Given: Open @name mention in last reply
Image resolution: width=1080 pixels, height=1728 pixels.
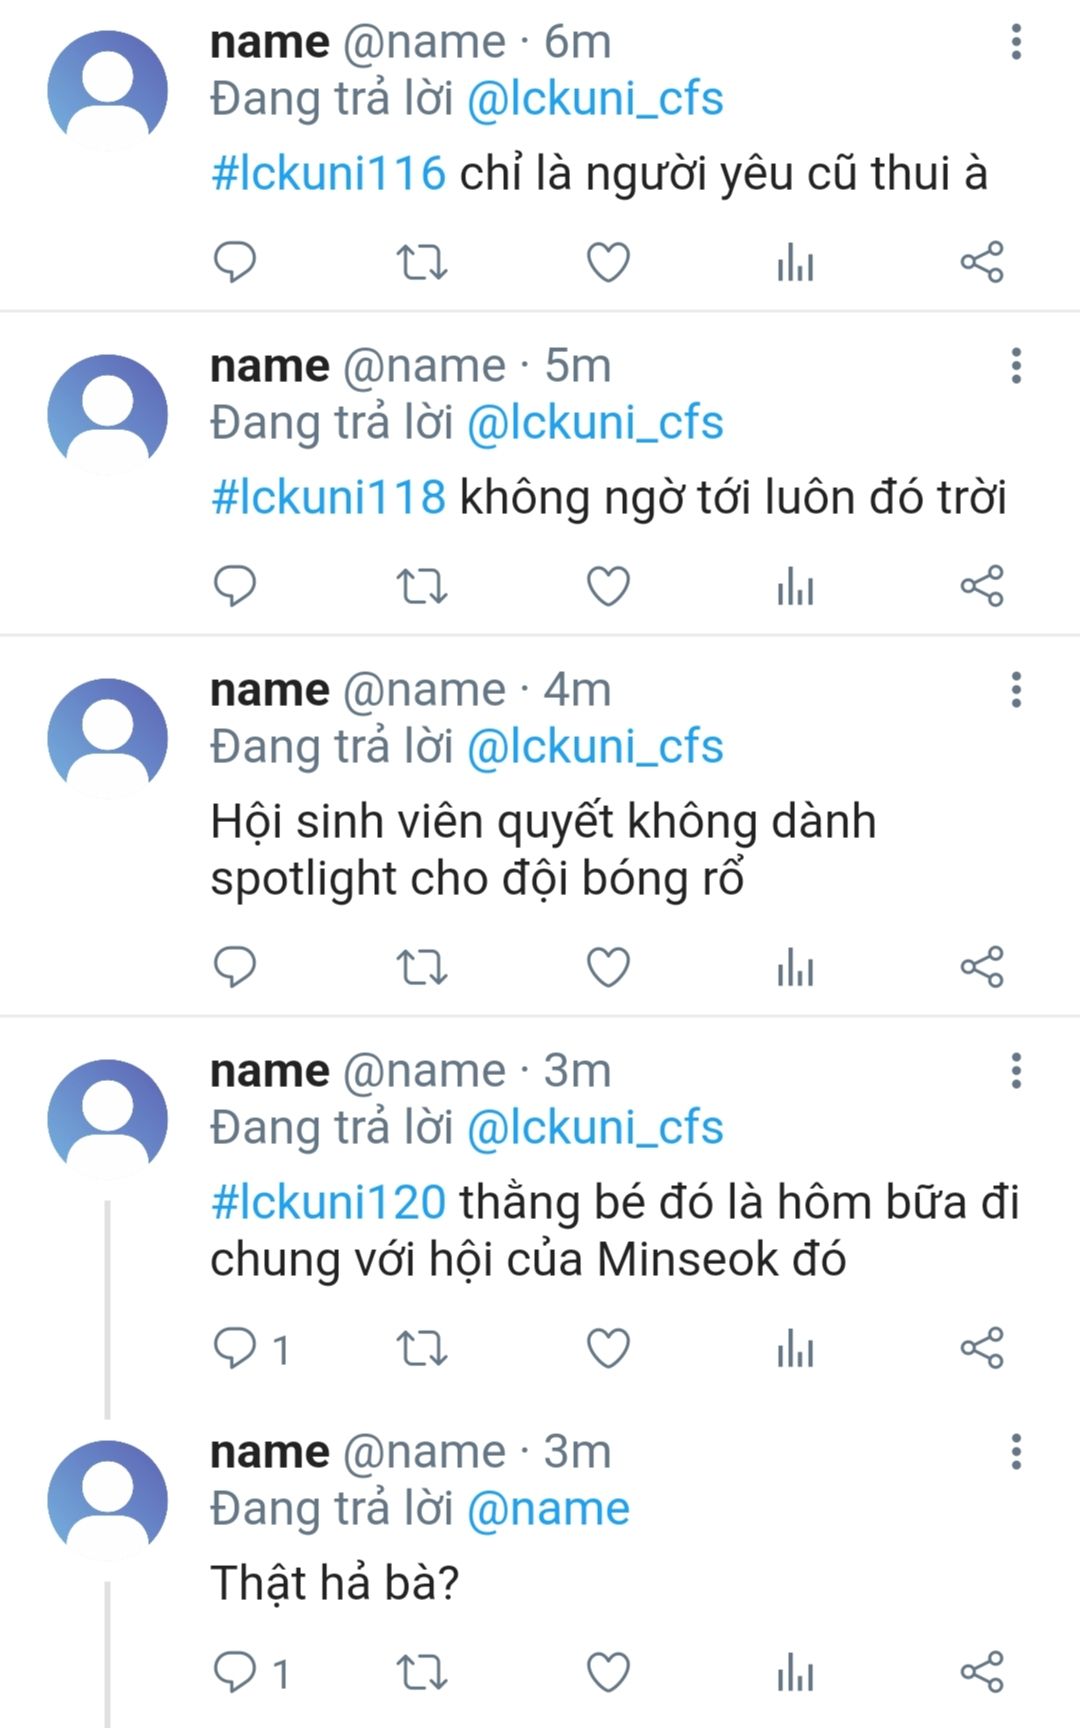Looking at the screenshot, I should [x=548, y=1509].
